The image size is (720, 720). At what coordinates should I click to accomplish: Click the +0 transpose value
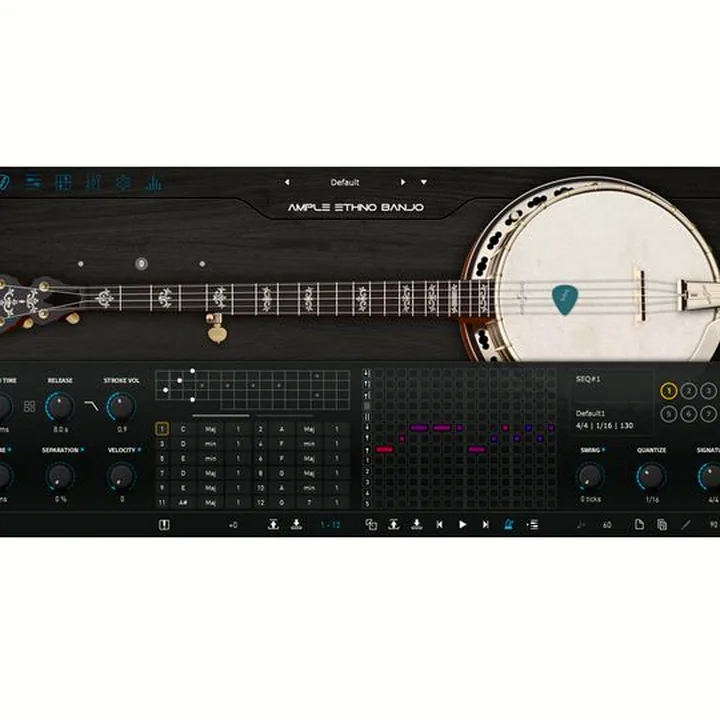233,524
